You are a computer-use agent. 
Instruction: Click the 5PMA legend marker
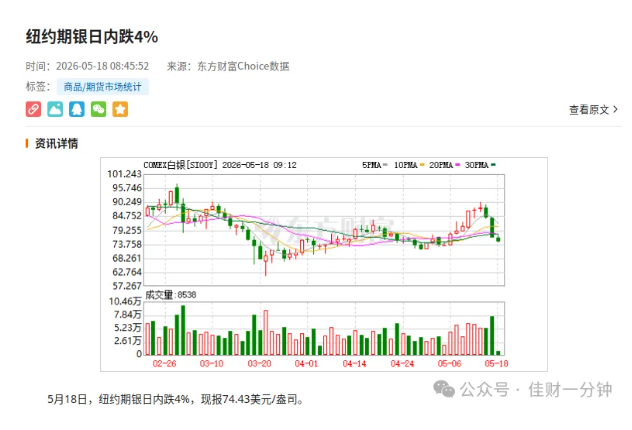coord(385,165)
